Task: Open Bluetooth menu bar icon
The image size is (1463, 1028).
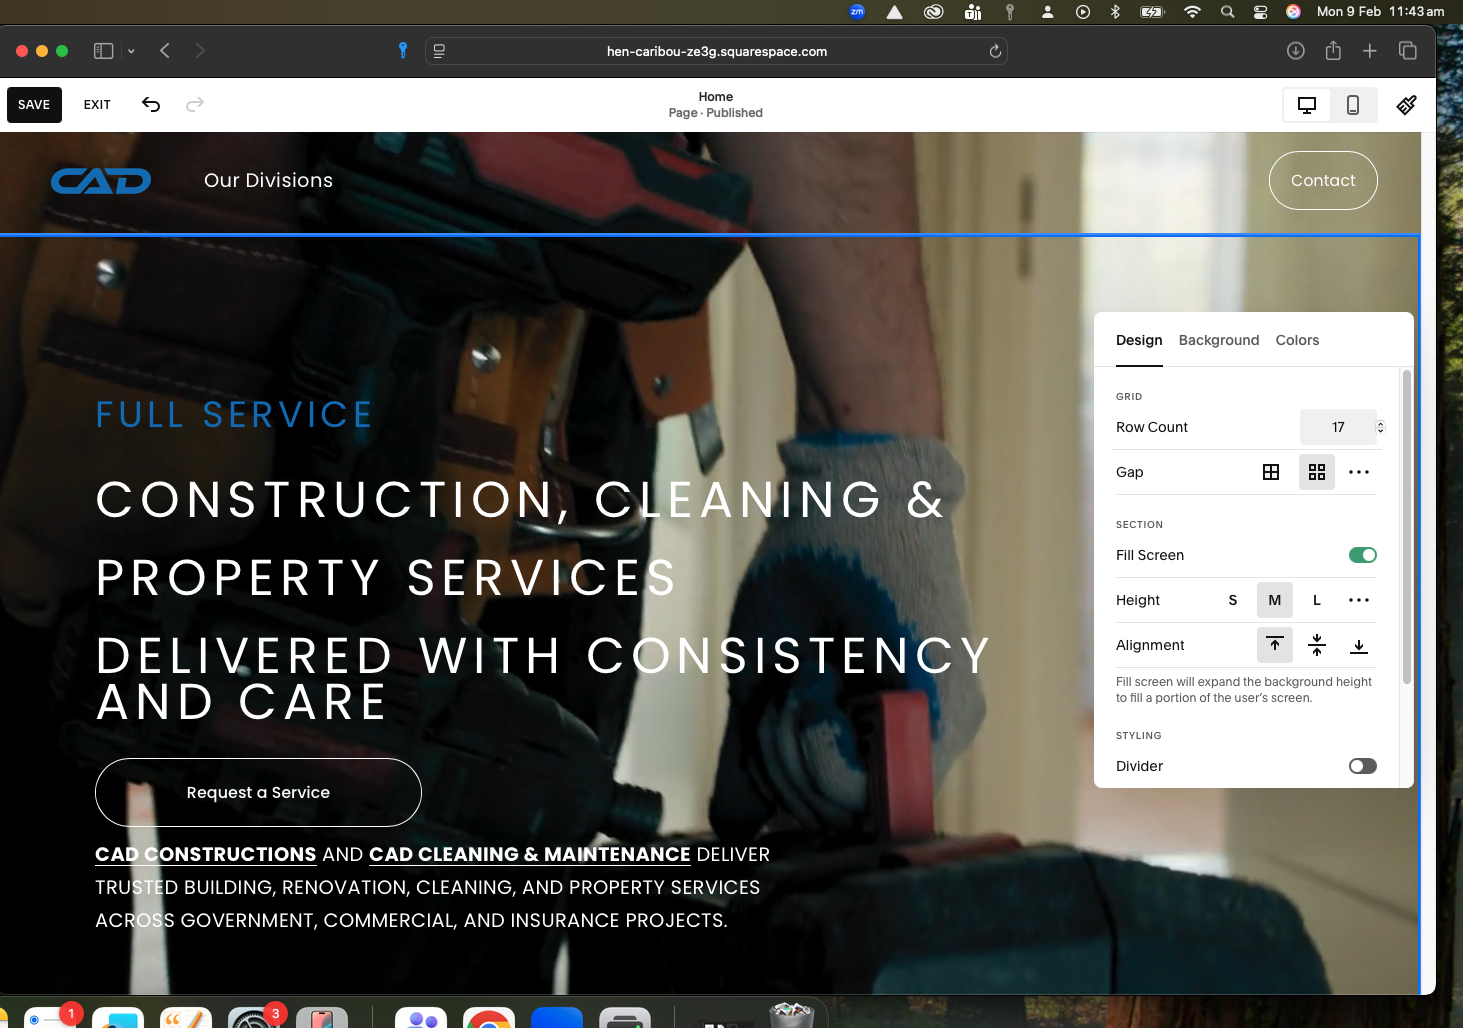Action: tap(1116, 12)
